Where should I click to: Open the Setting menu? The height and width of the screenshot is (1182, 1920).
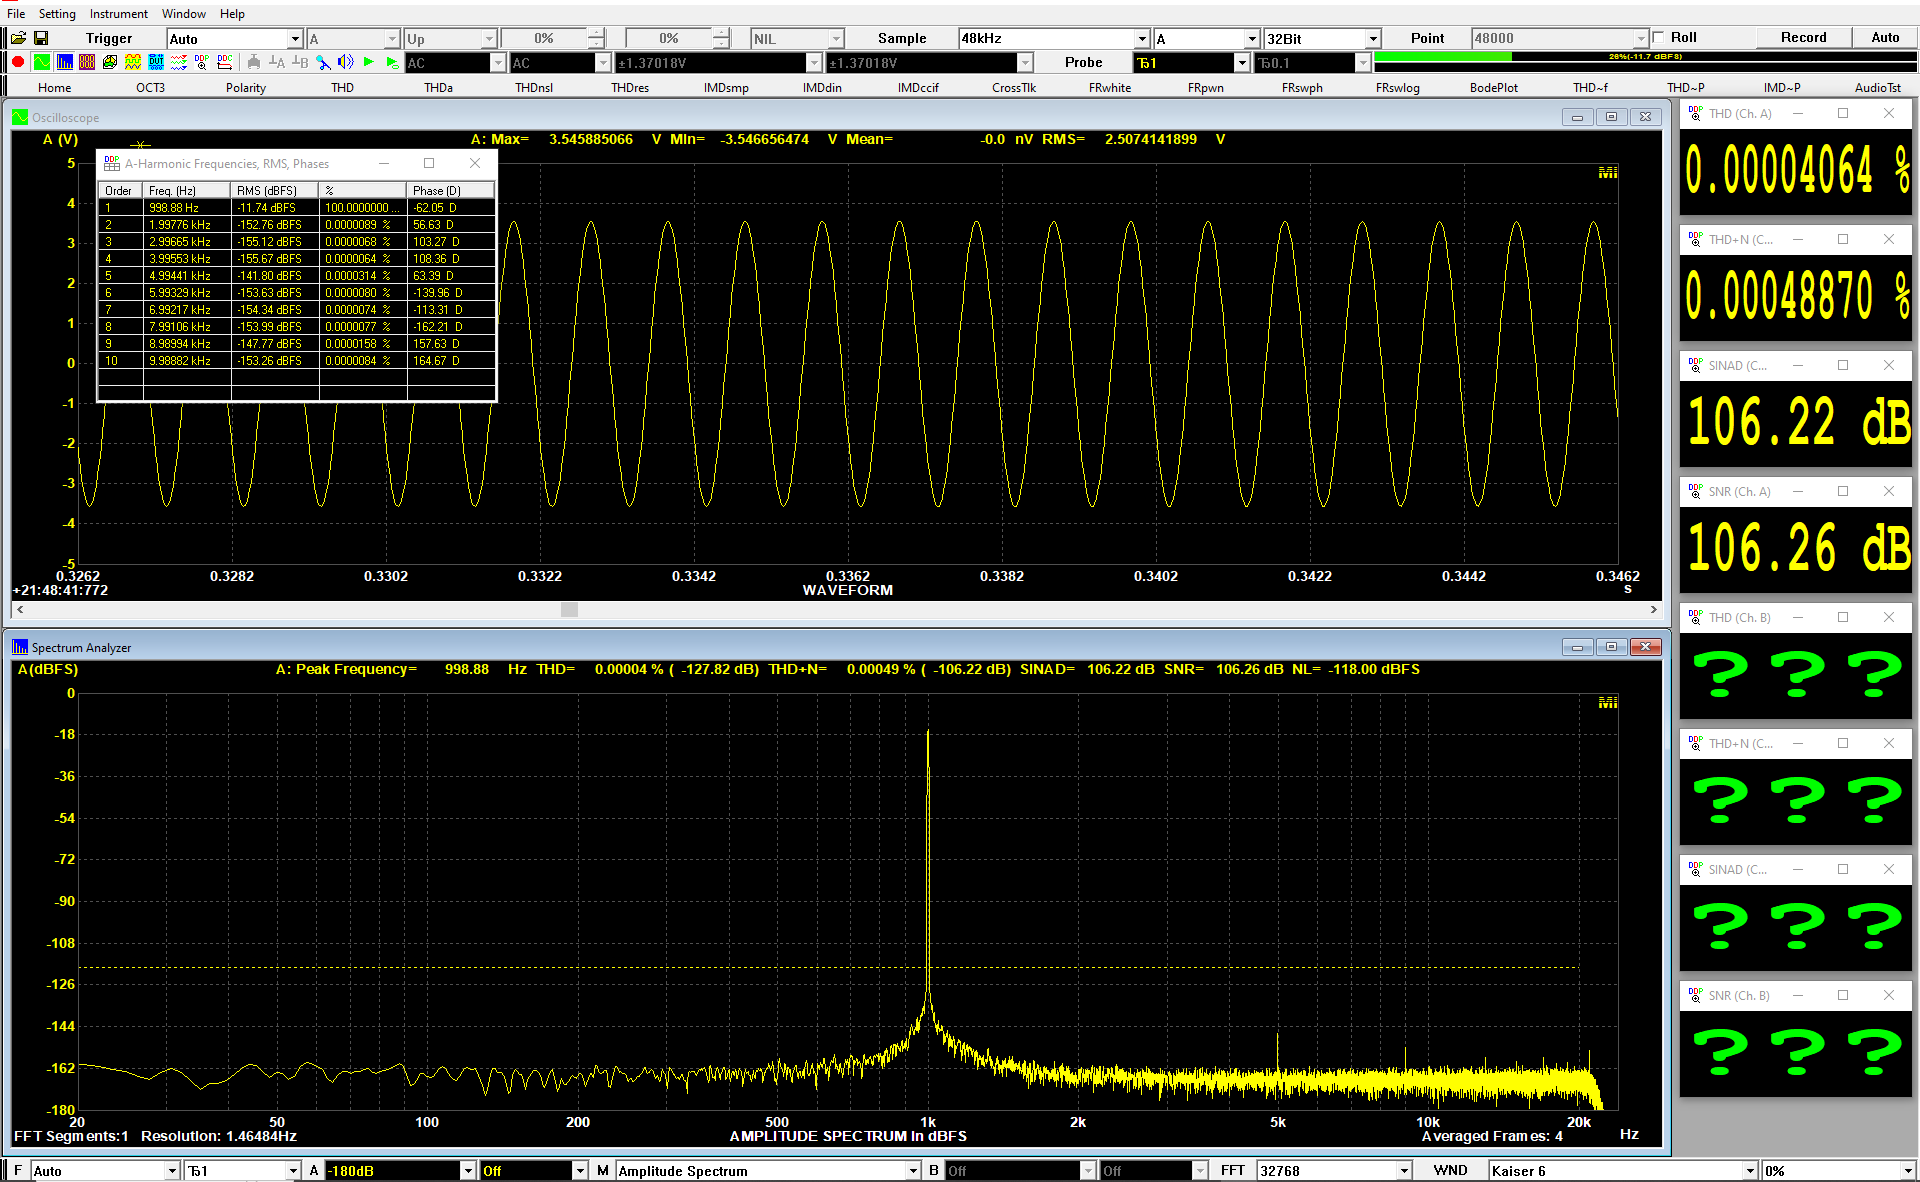pos(57,13)
